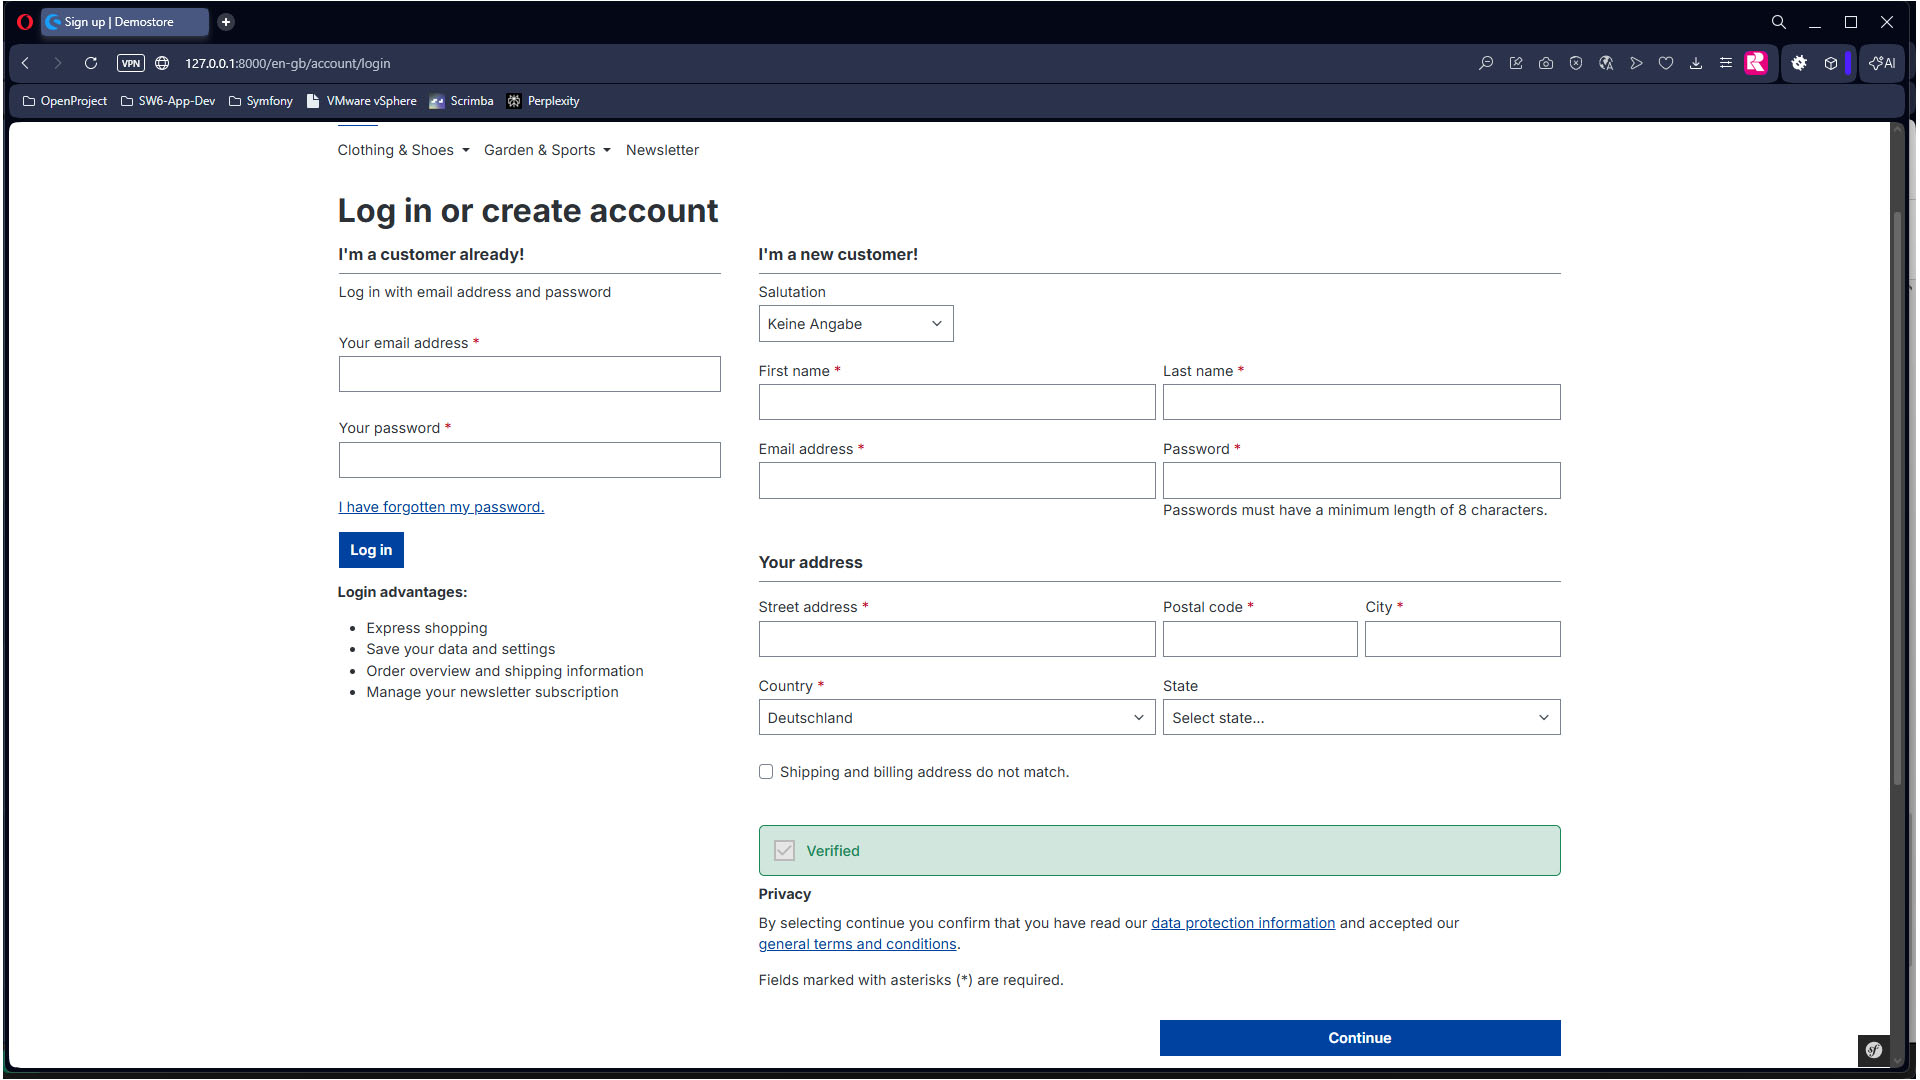
Task: Open the Clothing & Shoes menu
Action: pos(403,150)
